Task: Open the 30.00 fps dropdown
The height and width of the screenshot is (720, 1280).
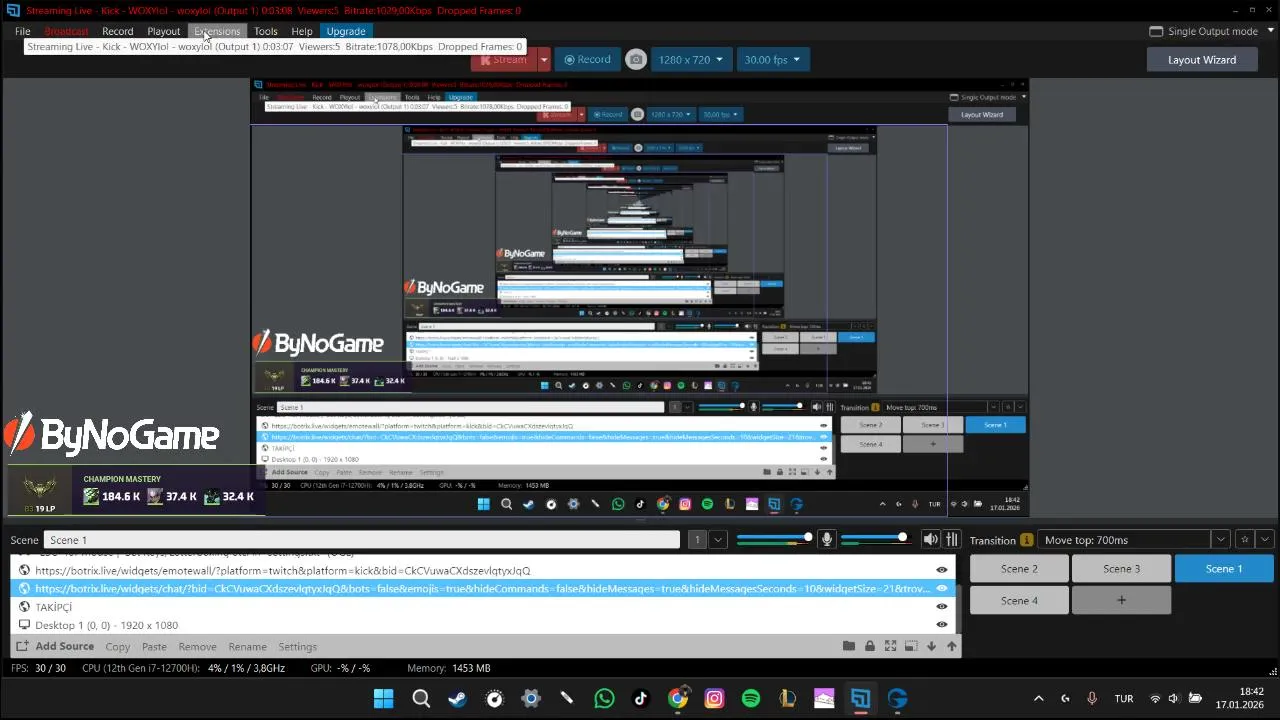Action: click(772, 60)
